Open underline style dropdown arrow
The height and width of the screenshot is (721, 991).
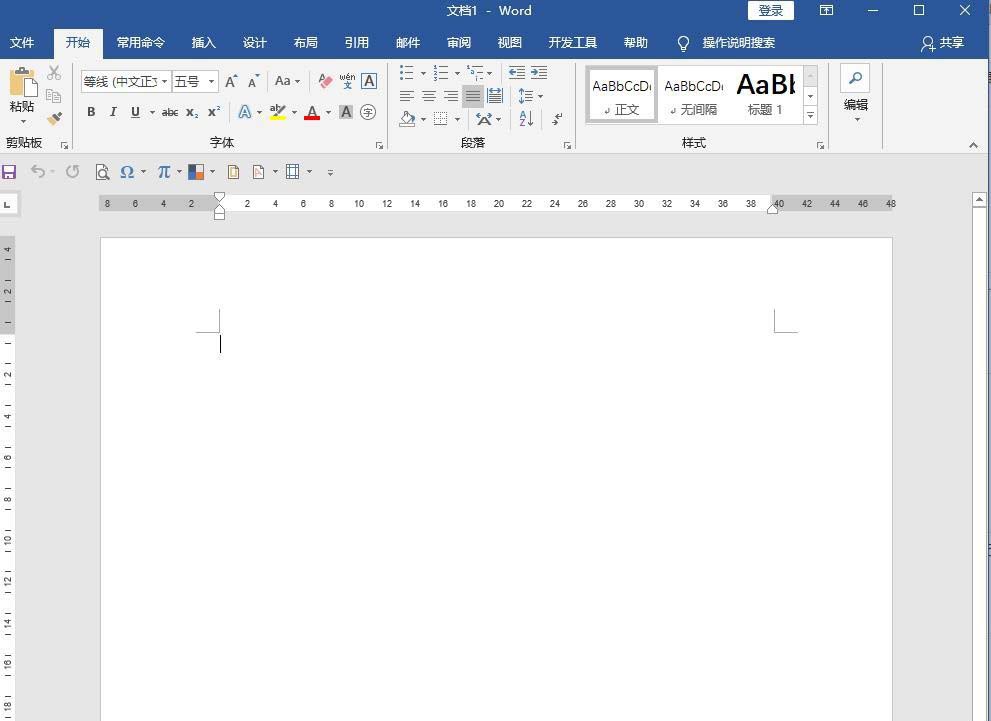coord(152,112)
